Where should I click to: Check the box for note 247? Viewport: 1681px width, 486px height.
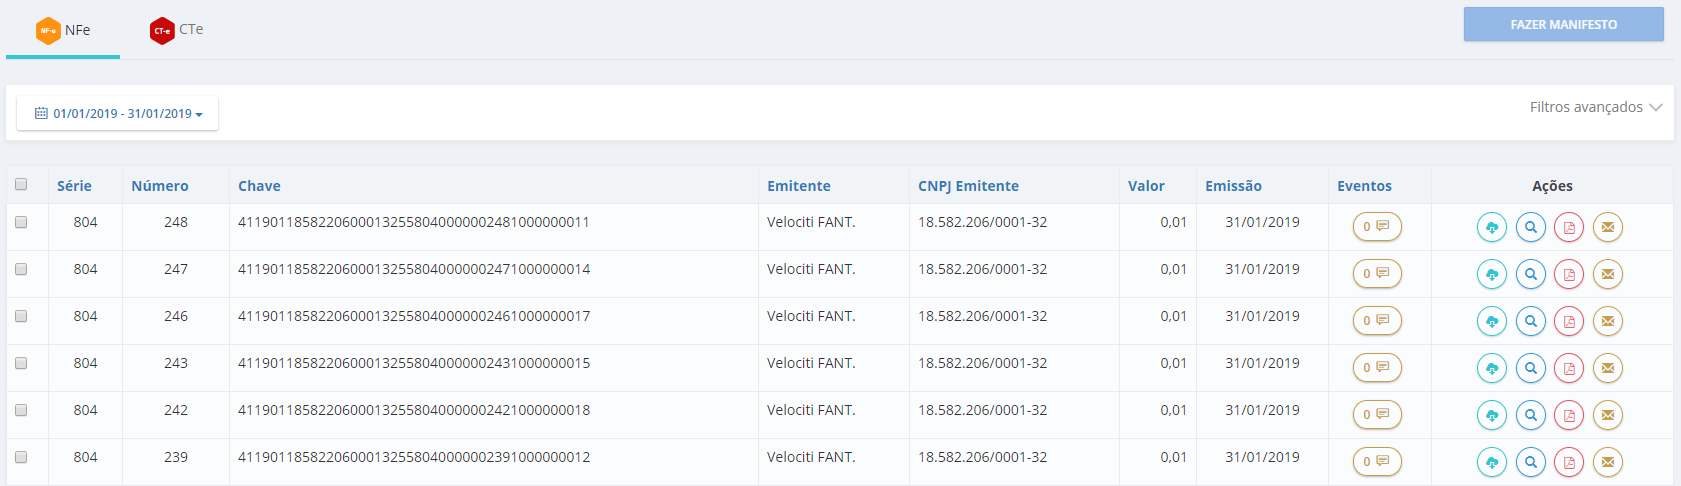pyautogui.click(x=21, y=269)
